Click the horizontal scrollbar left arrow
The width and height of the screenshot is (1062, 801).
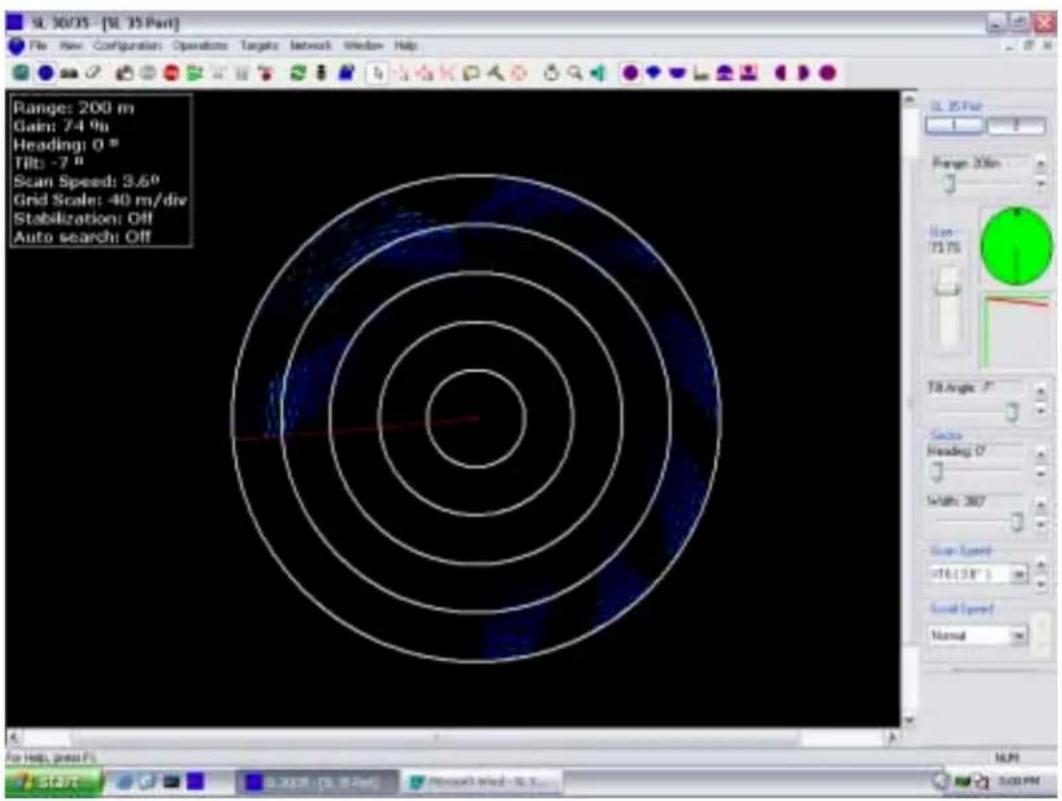click(x=14, y=737)
